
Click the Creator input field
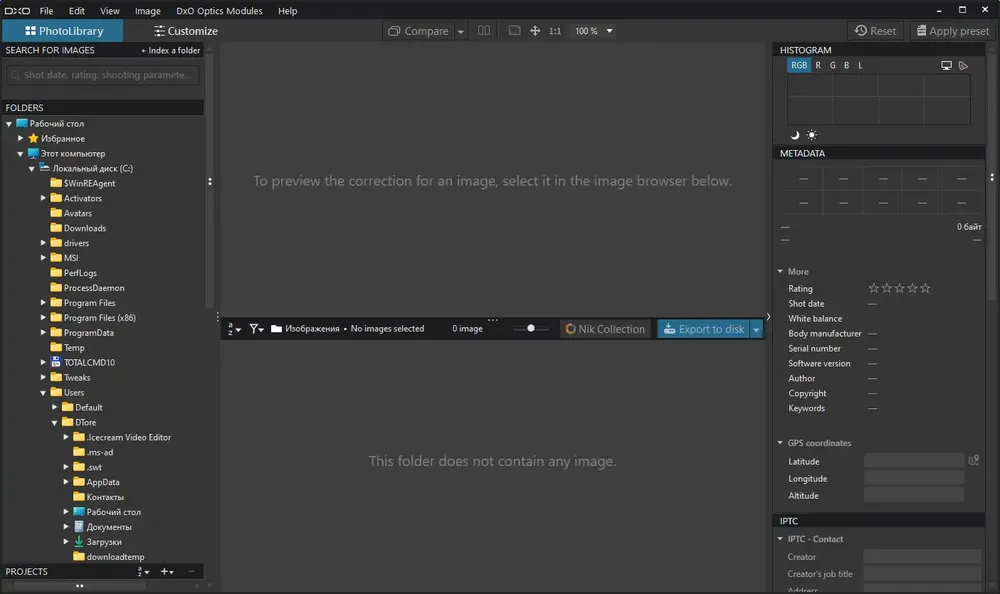(x=922, y=556)
